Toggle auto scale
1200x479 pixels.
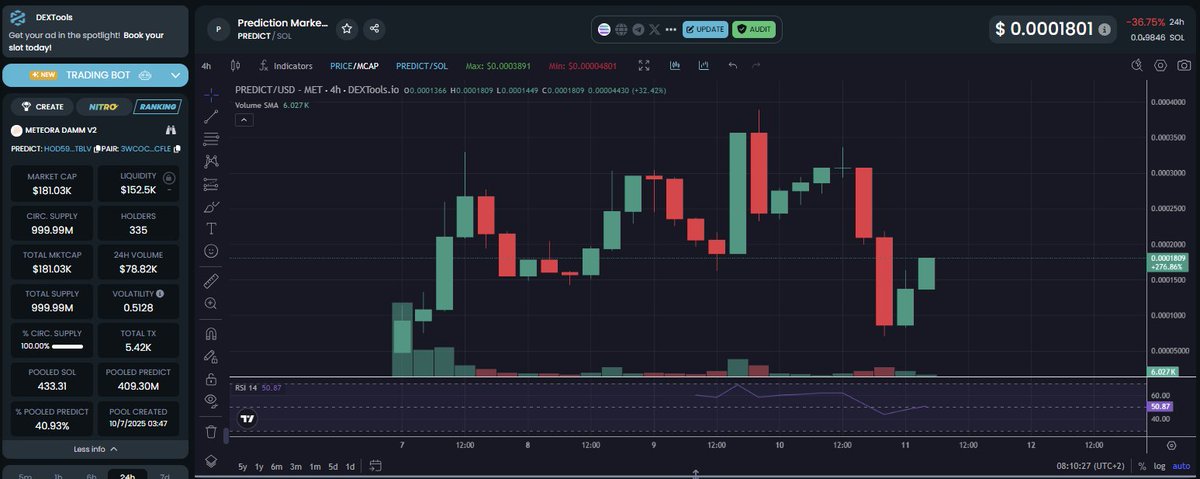tap(1180, 466)
